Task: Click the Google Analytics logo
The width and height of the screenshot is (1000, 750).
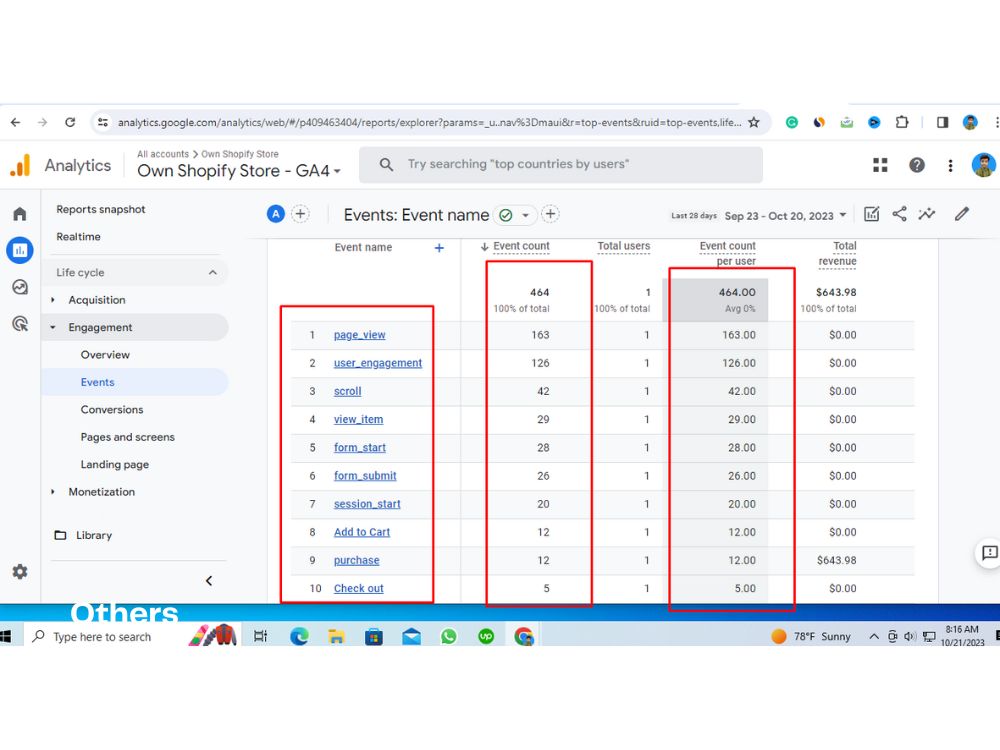Action: [20, 166]
